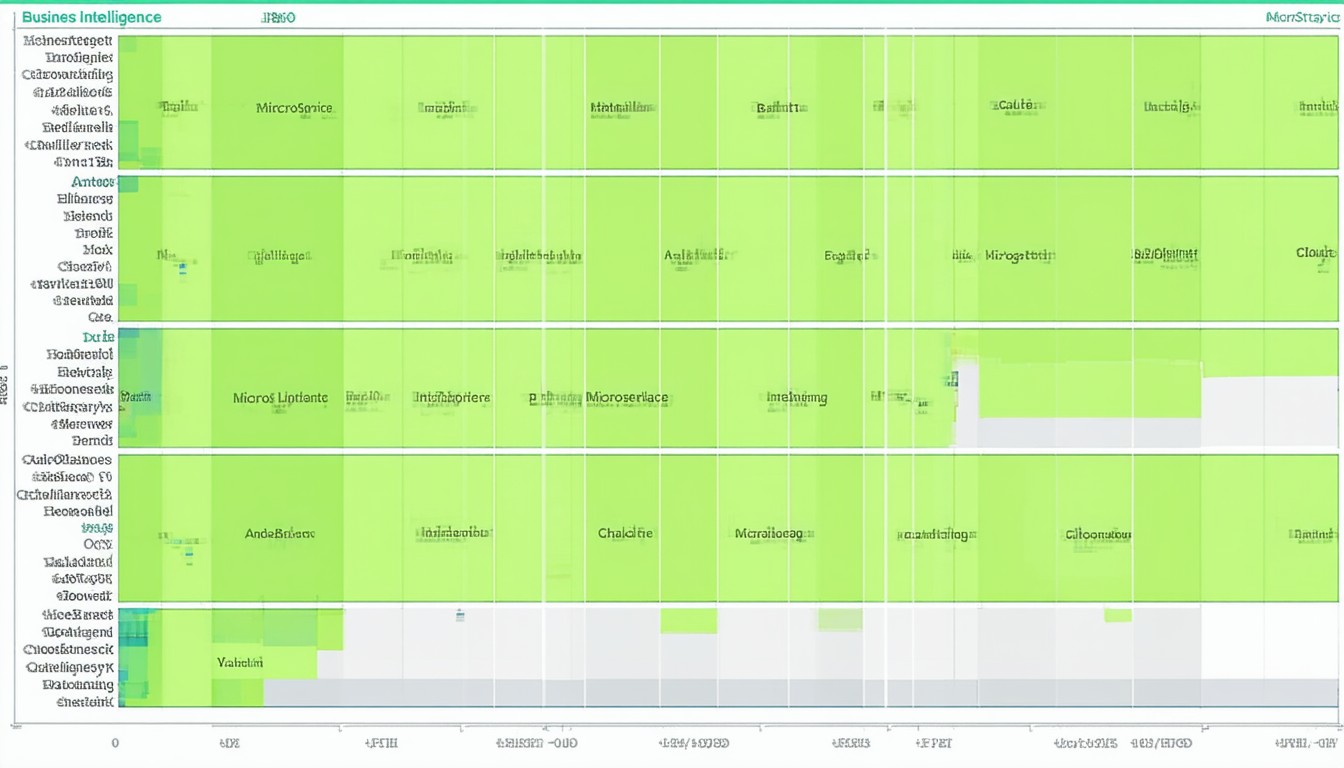Select the AndeBriace cell in fourth row
Screen dimensions: 1344x768
click(280, 533)
